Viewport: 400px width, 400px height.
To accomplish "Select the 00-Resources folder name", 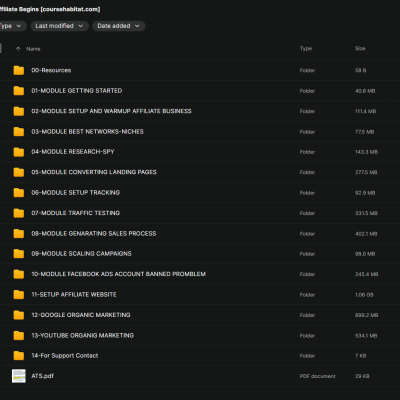I will pos(51,70).
